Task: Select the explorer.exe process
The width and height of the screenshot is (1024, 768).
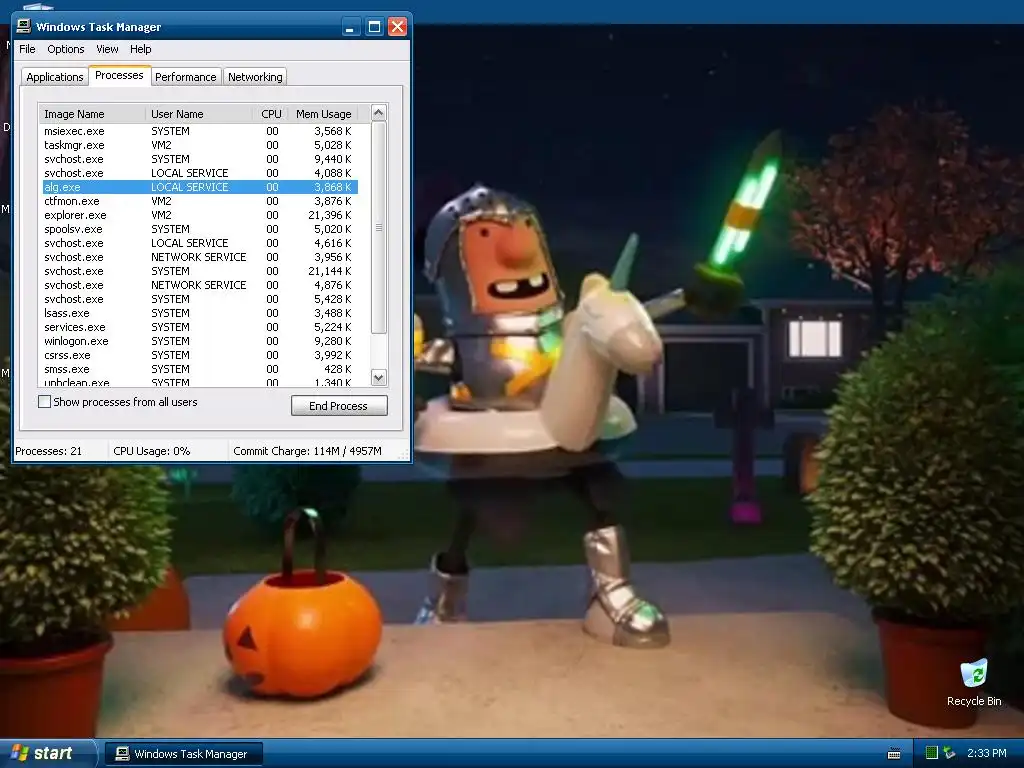Action: tap(198, 215)
